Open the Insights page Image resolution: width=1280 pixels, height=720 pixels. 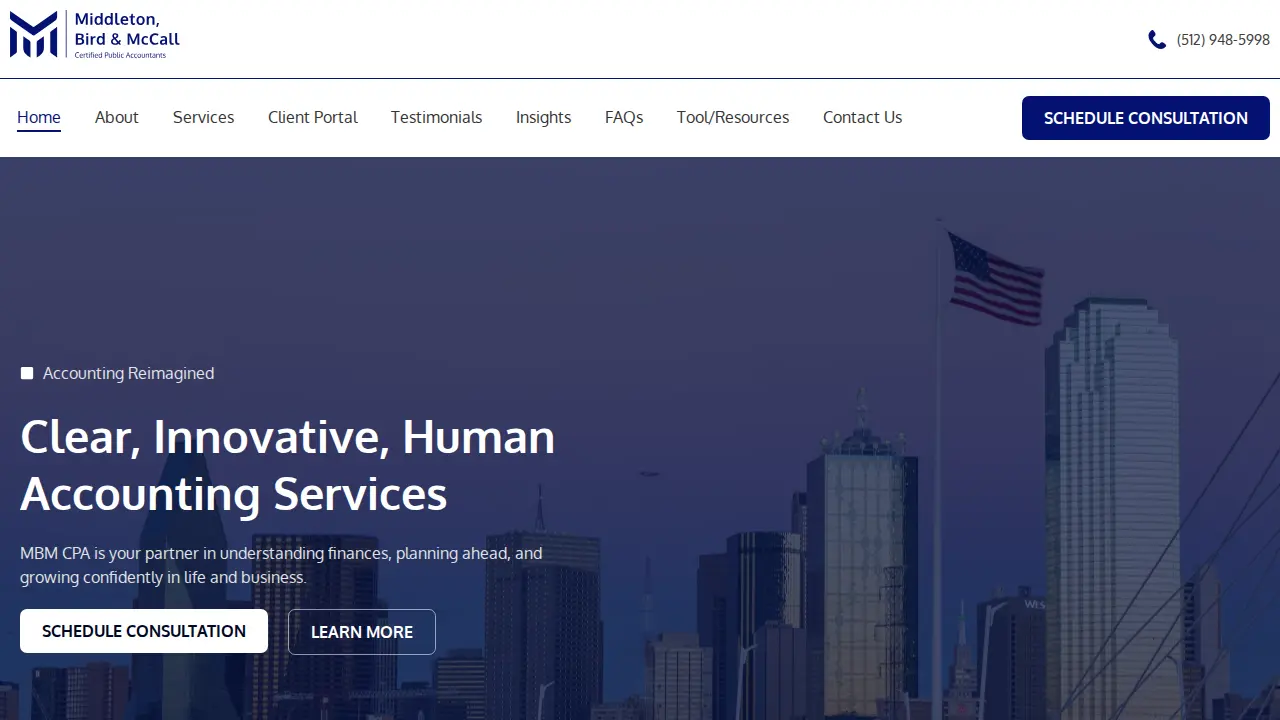tap(544, 117)
